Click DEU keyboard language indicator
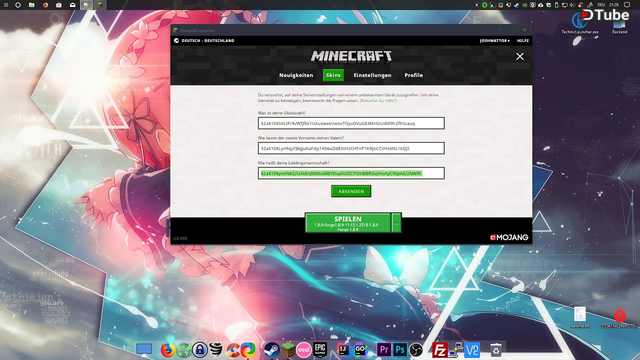 click(601, 5)
